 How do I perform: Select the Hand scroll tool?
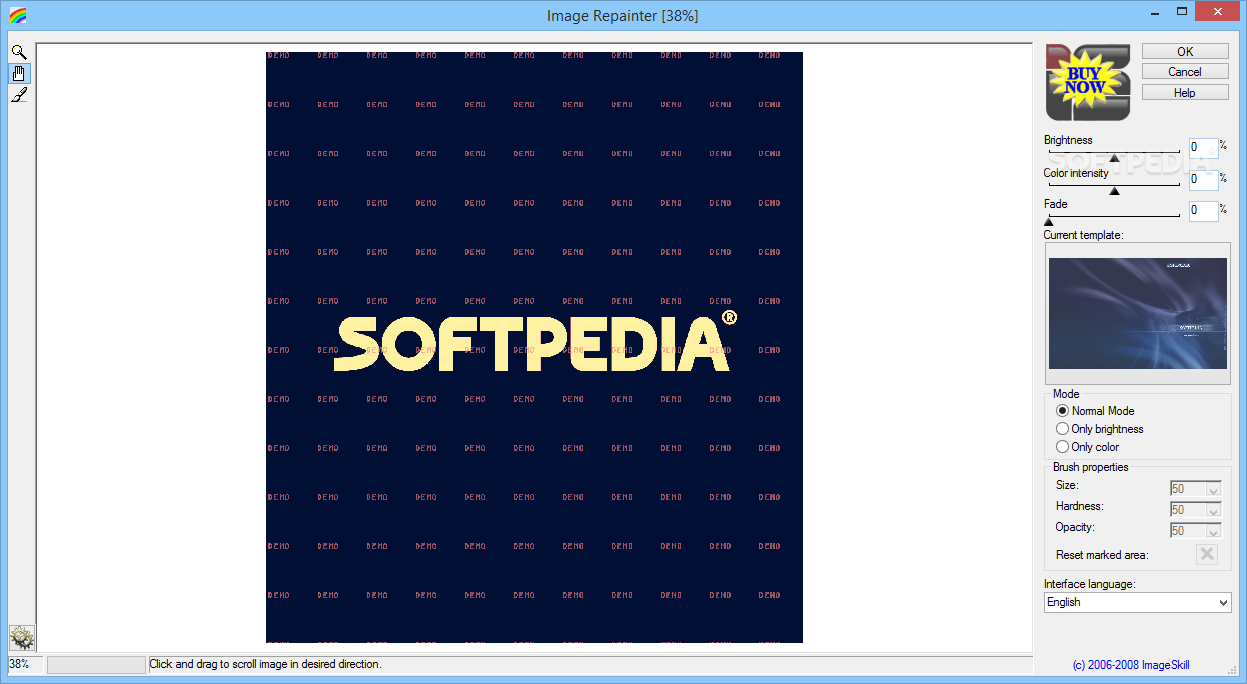pos(19,73)
